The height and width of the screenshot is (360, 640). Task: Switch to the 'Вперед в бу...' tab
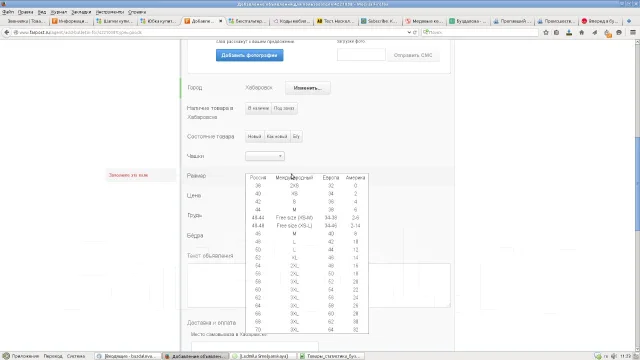(600, 21)
